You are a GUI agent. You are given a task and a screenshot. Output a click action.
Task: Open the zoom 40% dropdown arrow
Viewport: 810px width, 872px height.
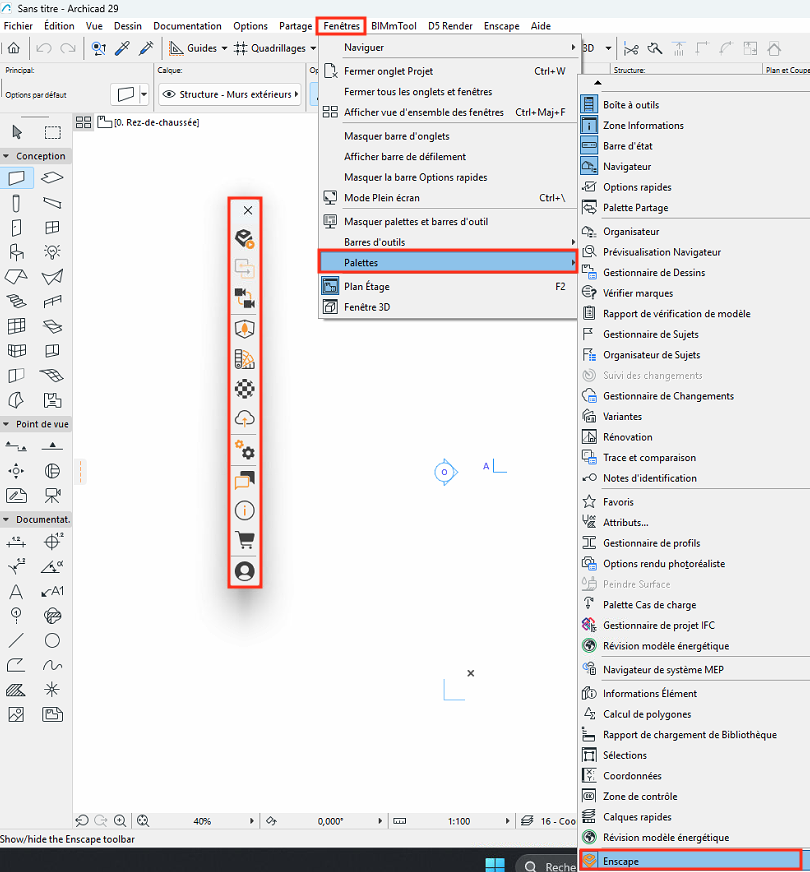(x=251, y=821)
